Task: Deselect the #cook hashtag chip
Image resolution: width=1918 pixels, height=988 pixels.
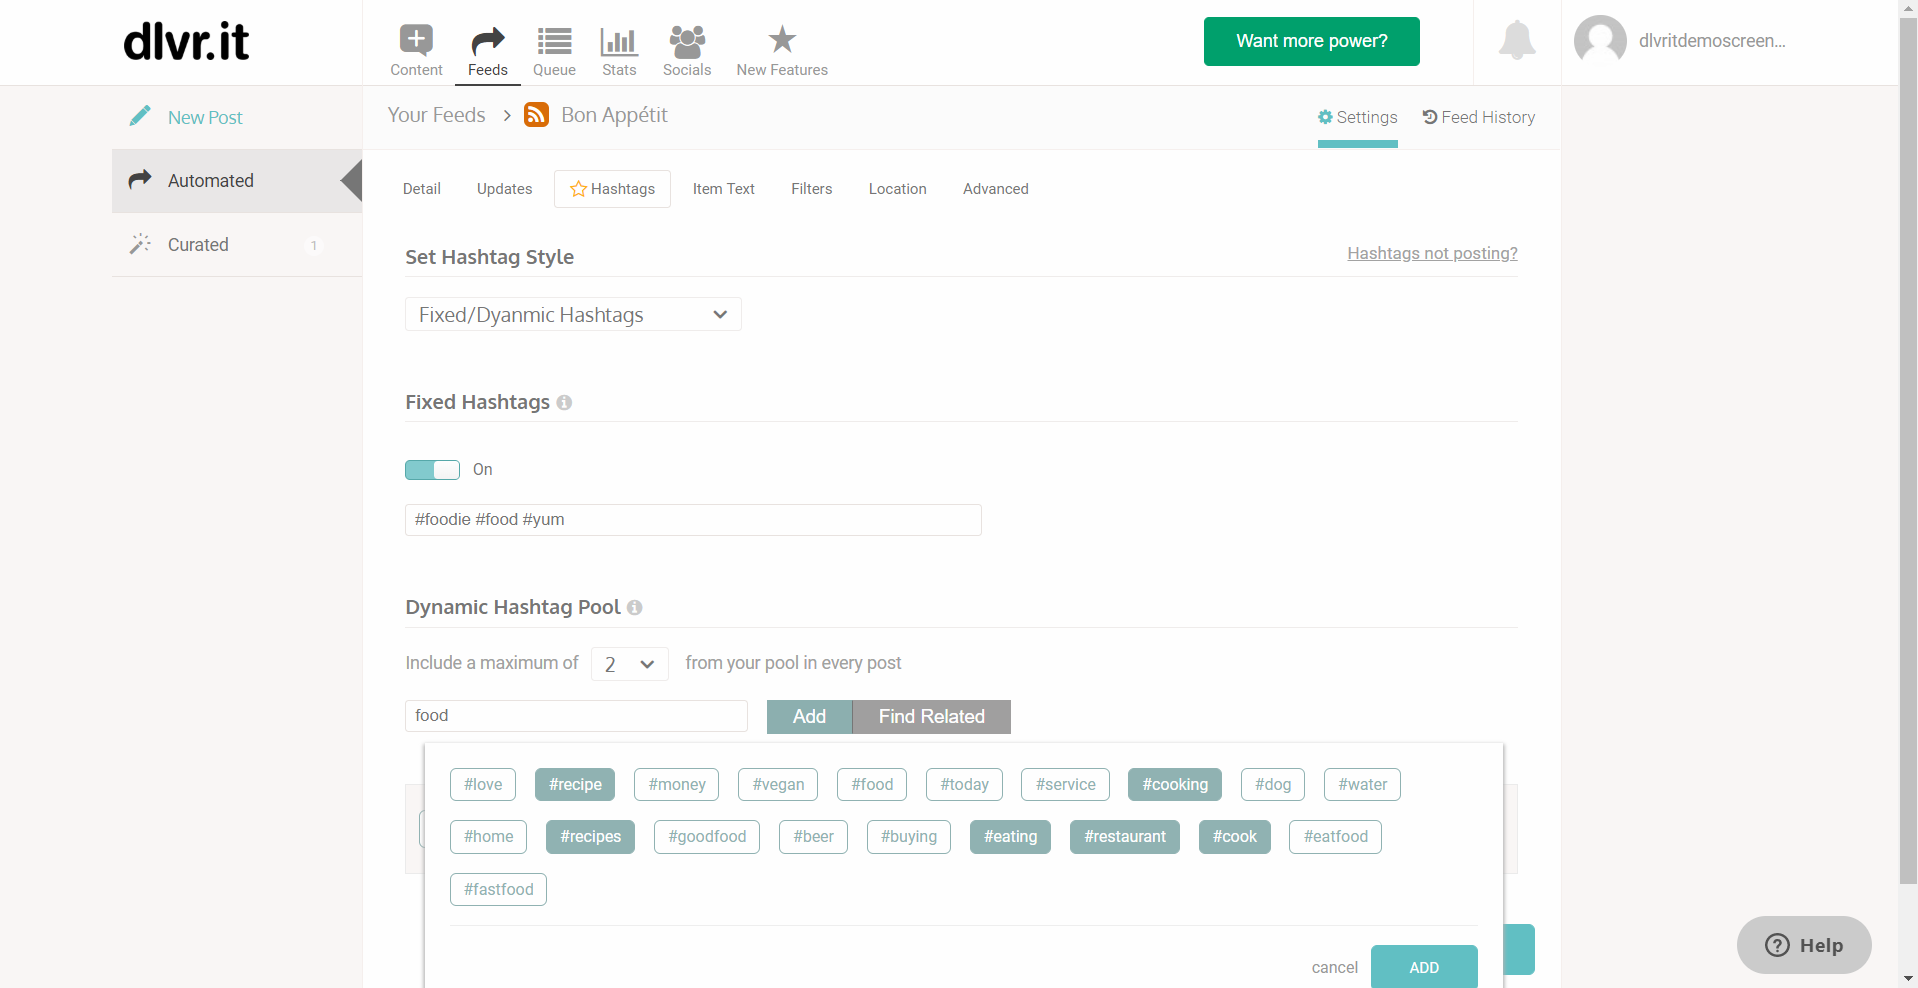Action: point(1235,837)
